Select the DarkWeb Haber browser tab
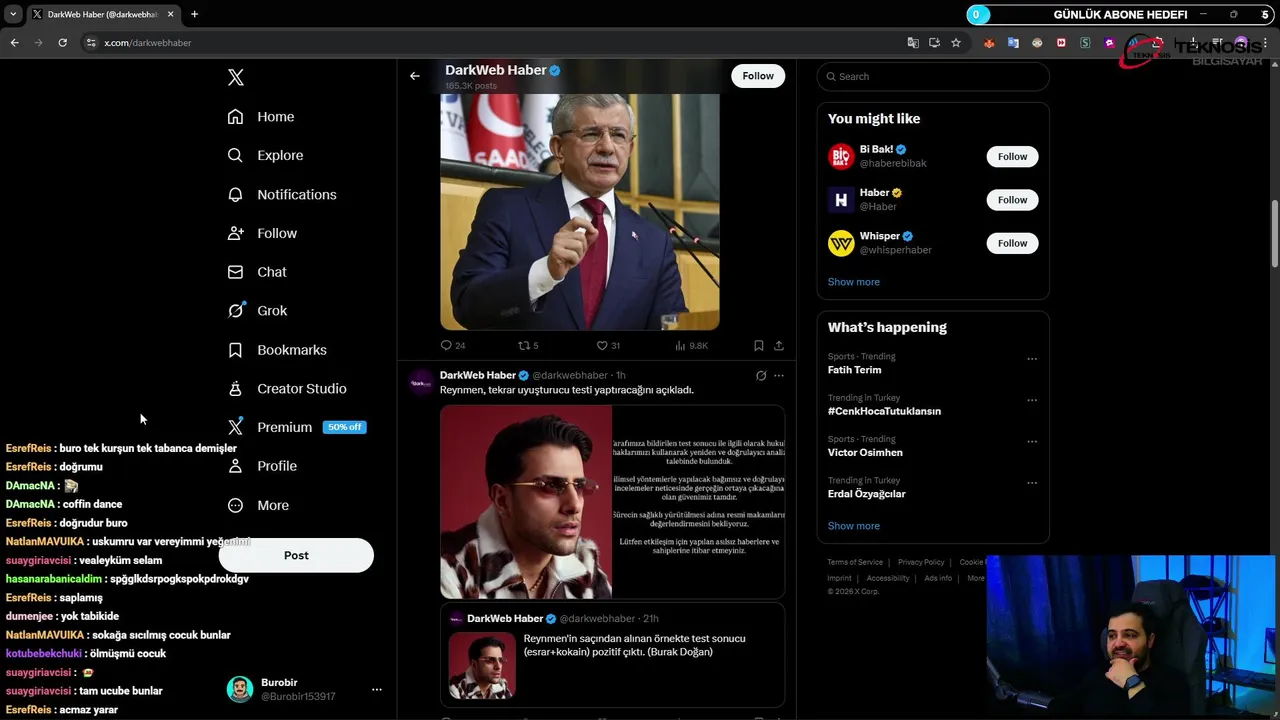 point(103,14)
